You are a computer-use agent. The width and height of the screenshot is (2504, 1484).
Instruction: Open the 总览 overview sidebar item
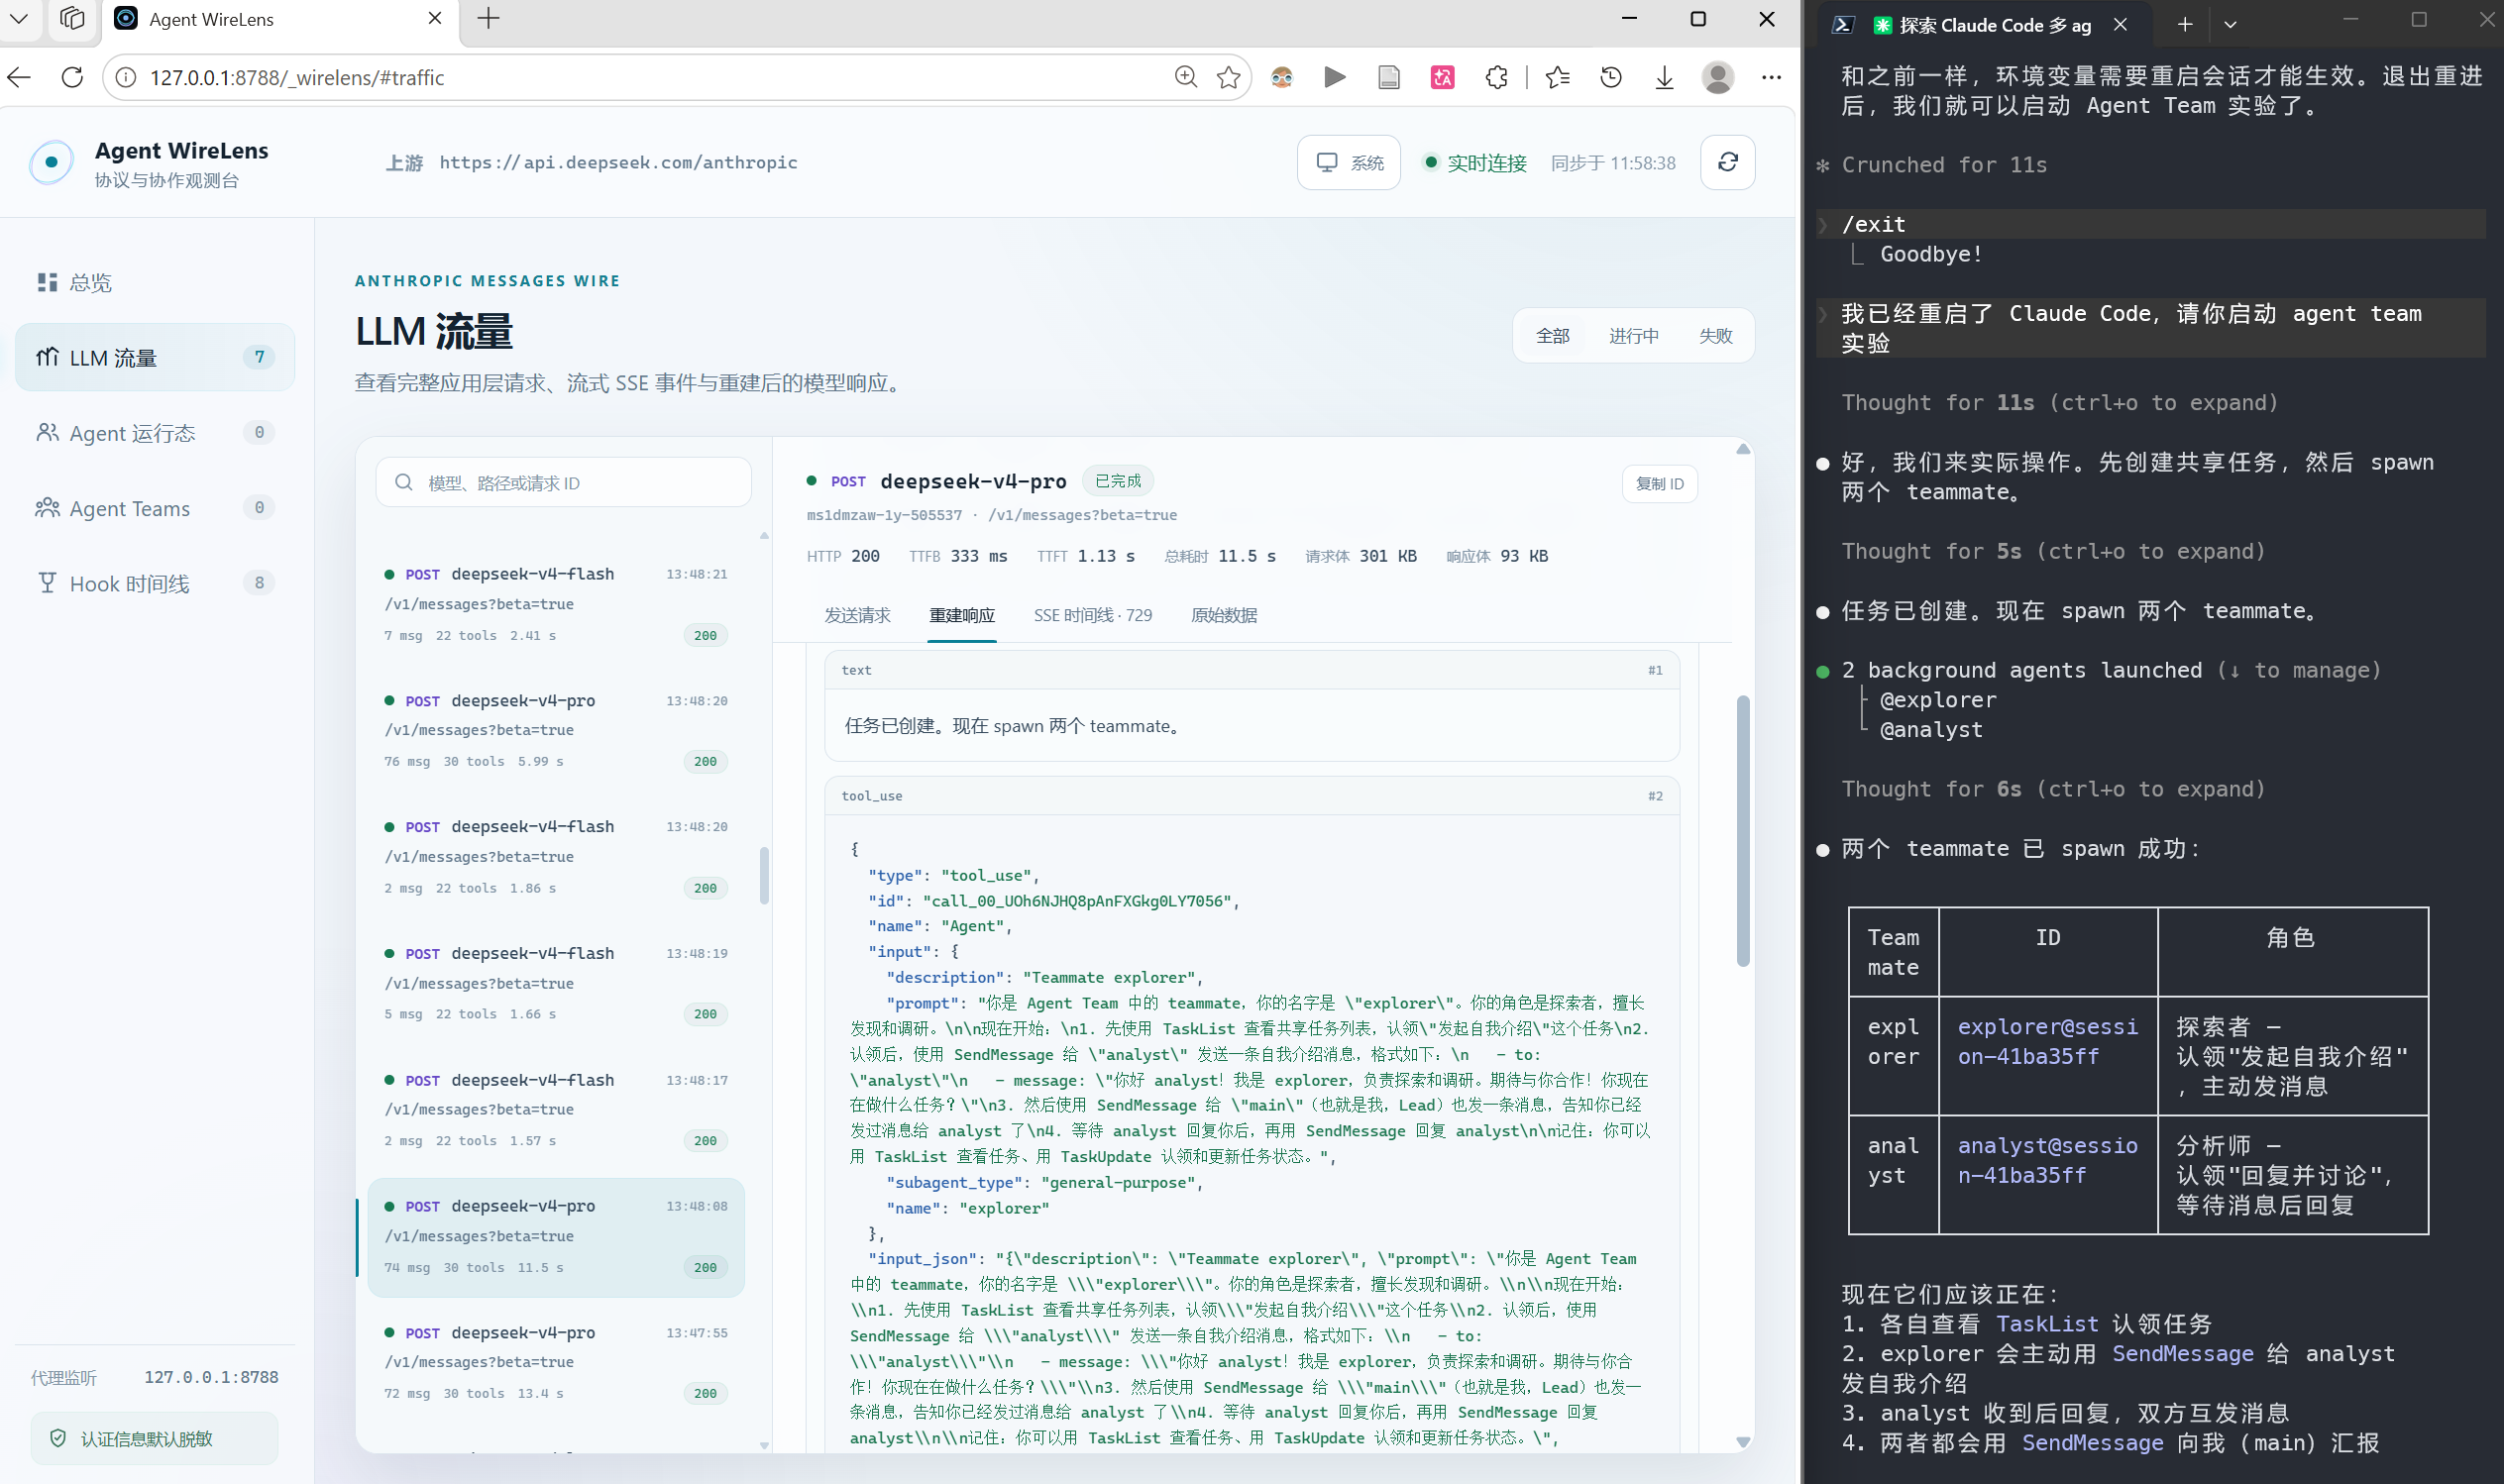155,282
